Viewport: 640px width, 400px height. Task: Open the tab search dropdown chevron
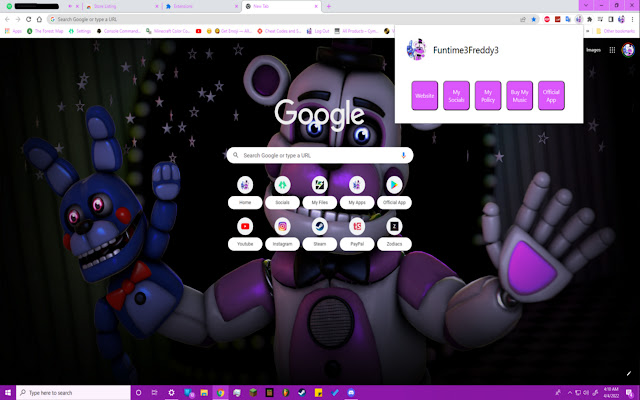point(586,5)
